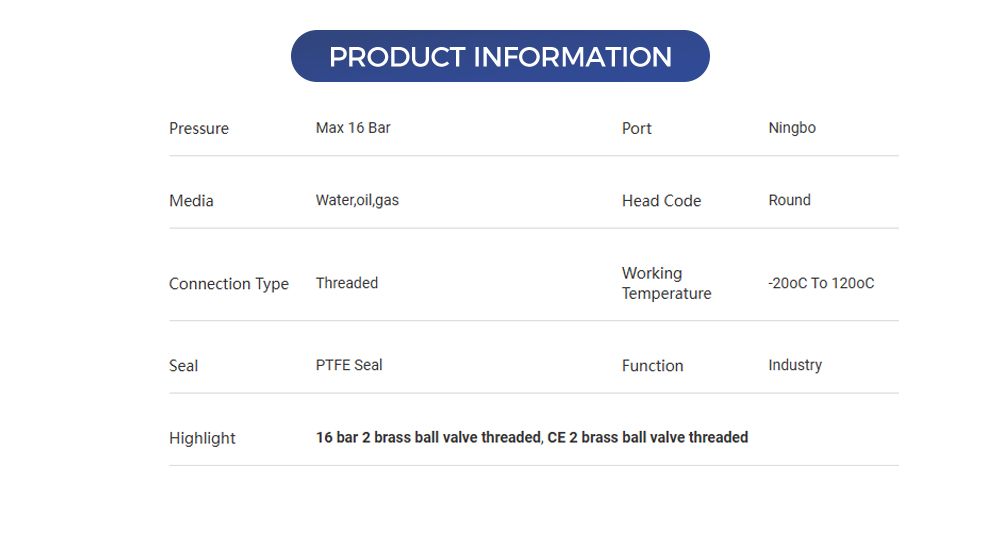Viewport: 1000px width, 536px height.
Task: Select the Seal label
Action: click(184, 366)
